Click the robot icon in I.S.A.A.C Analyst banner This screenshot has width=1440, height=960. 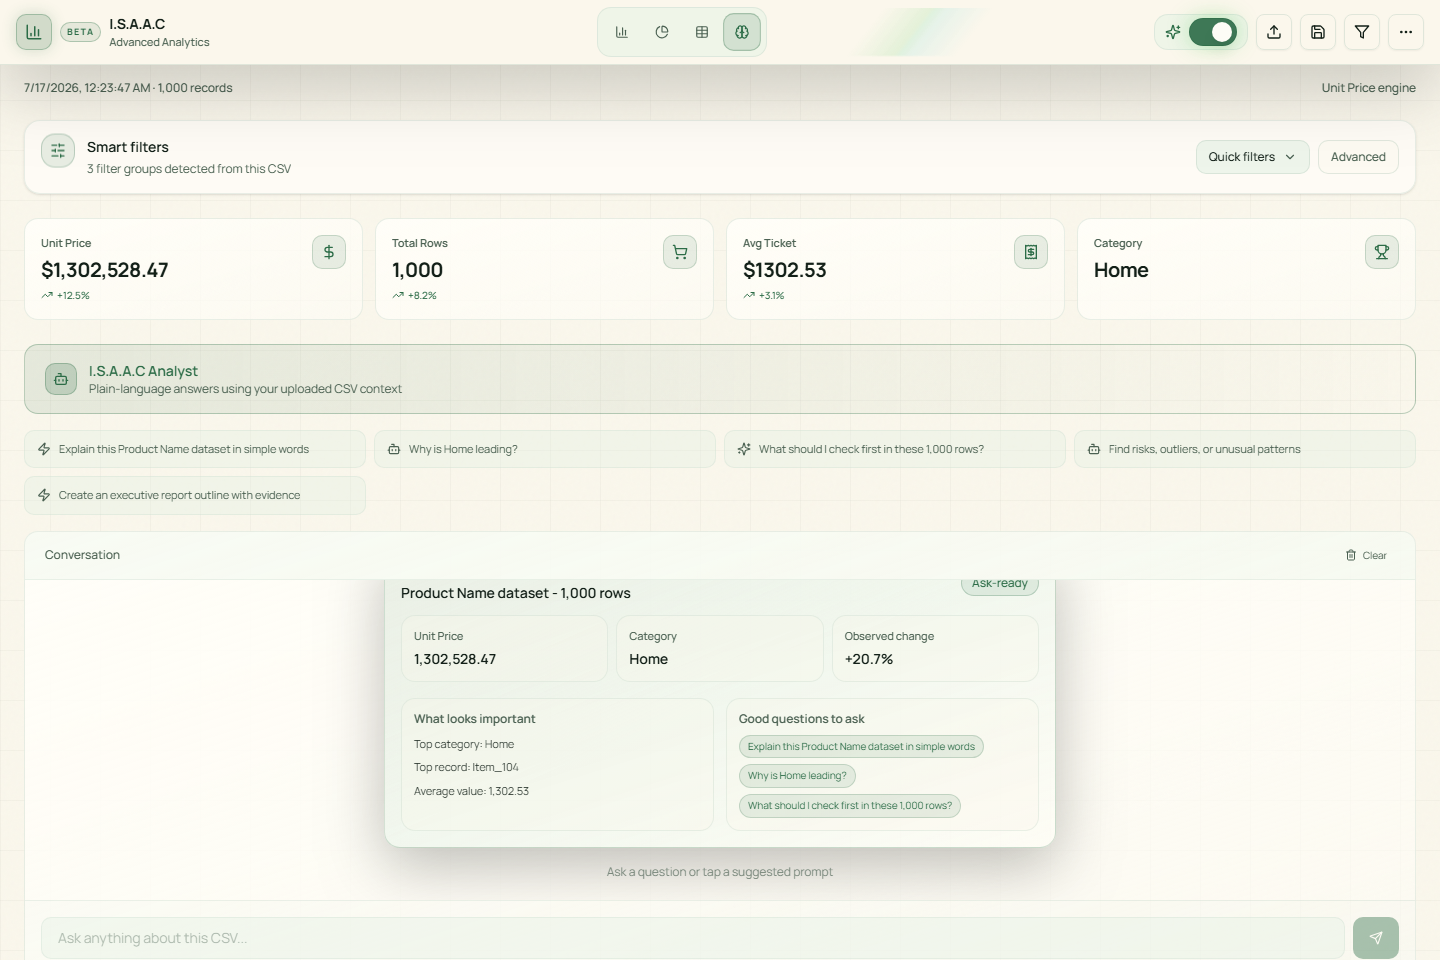click(x=61, y=379)
